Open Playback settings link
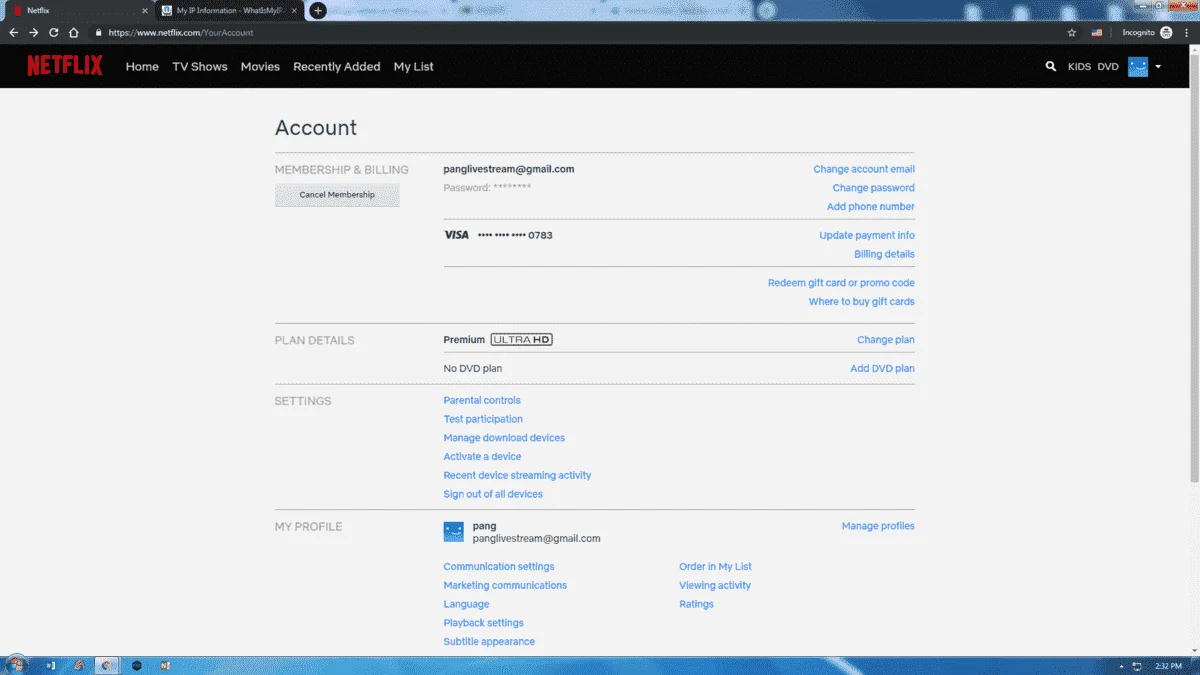Screen dimensions: 1200x675 484,623
